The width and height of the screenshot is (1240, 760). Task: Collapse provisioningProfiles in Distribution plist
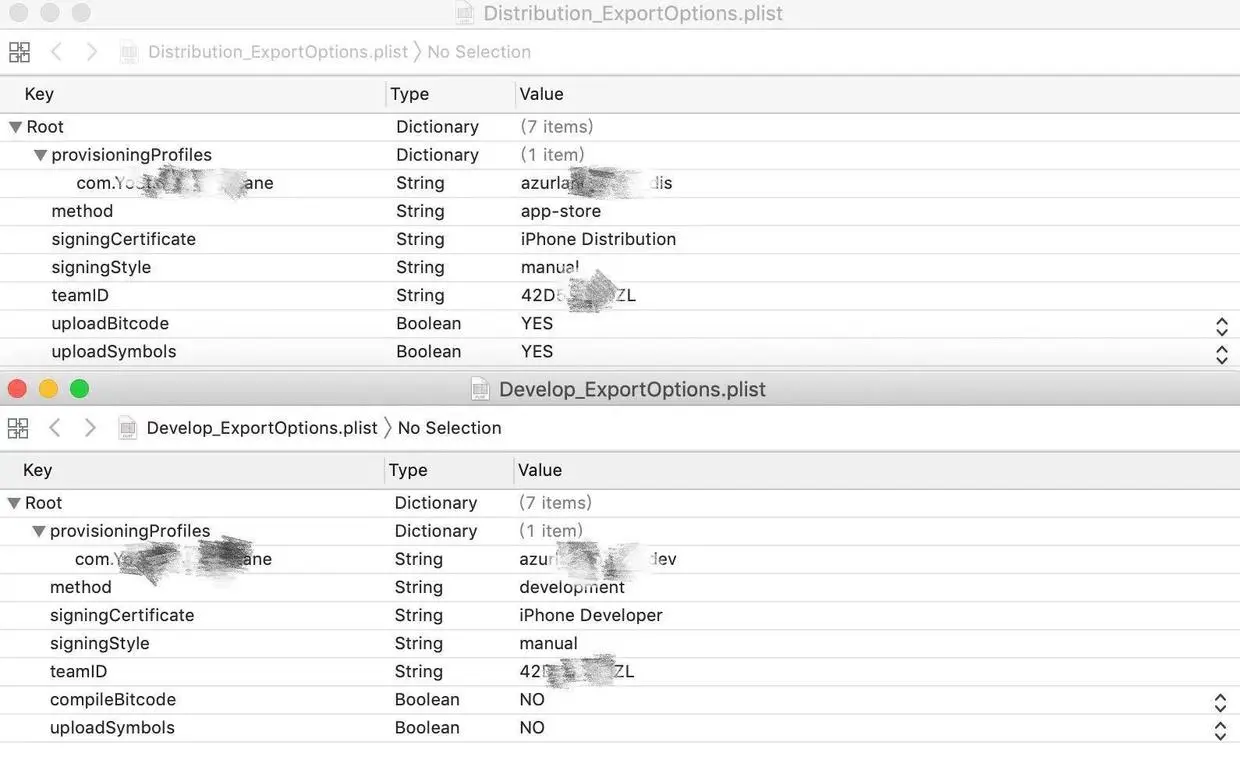40,155
